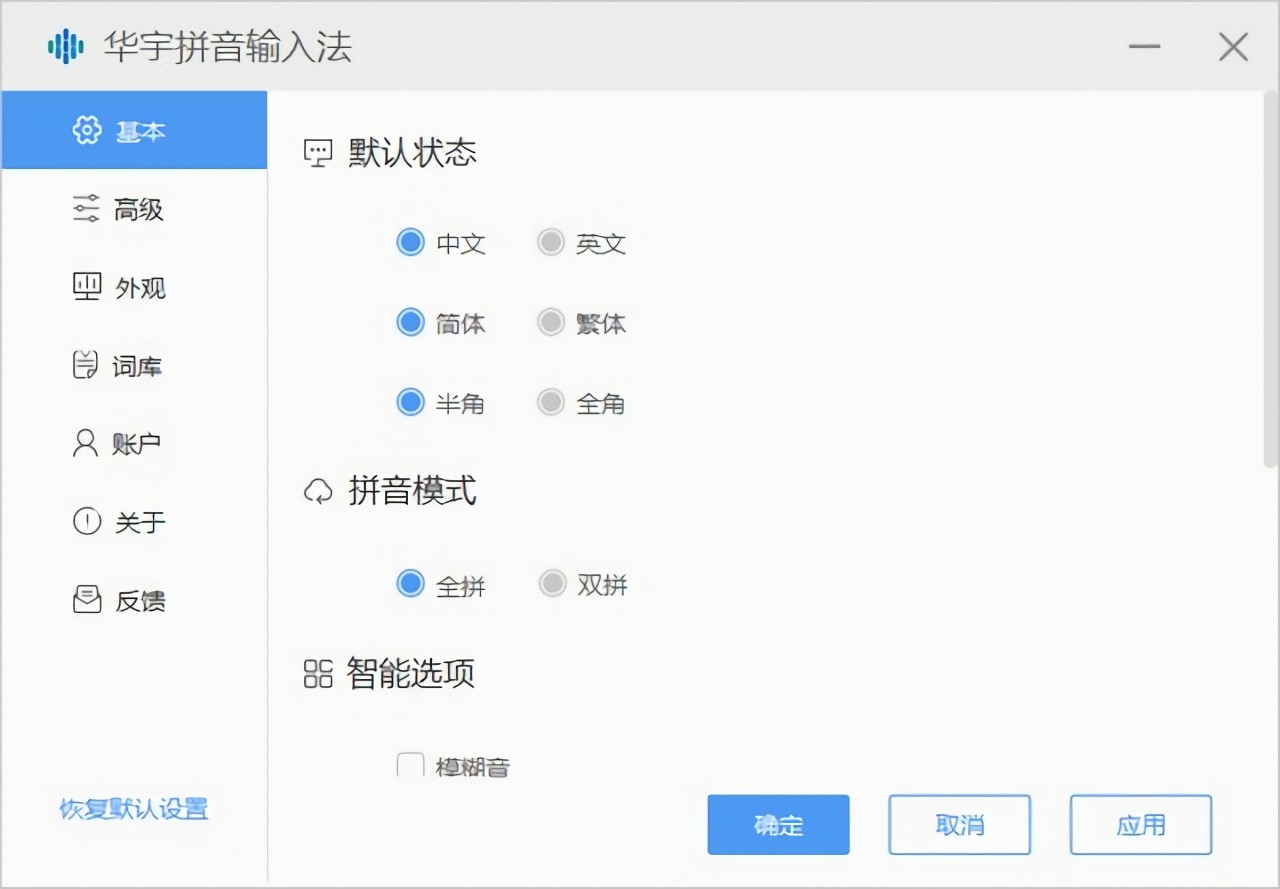Click the 华宇拼音输入法 app logo icon
The image size is (1280, 889).
tap(66, 46)
